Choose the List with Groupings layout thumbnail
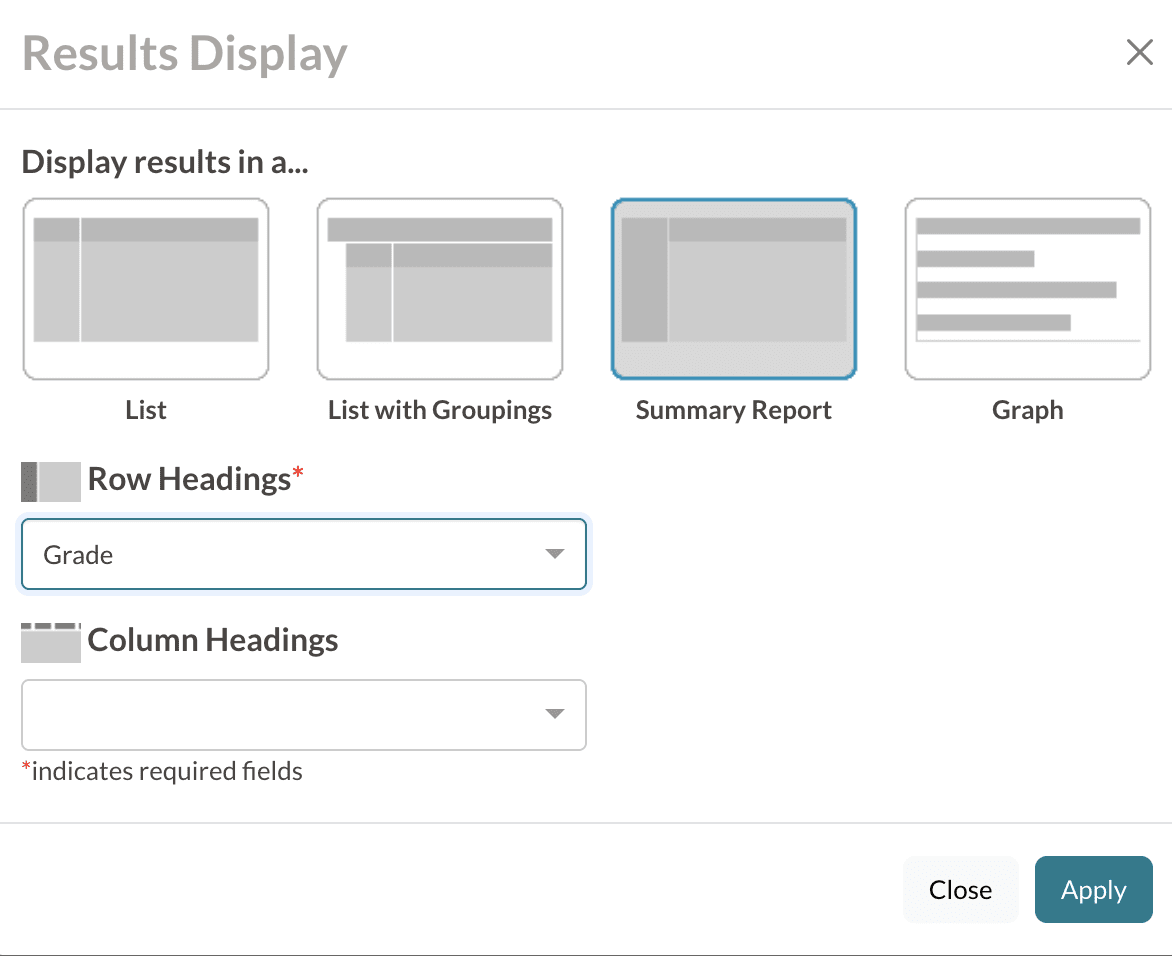Screen dimensions: 1172x956 [x=440, y=289]
